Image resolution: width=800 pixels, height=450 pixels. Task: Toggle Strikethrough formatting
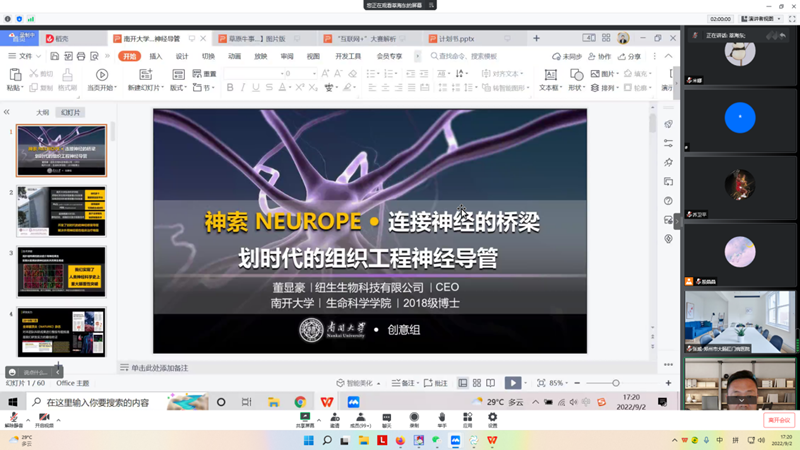point(269,87)
